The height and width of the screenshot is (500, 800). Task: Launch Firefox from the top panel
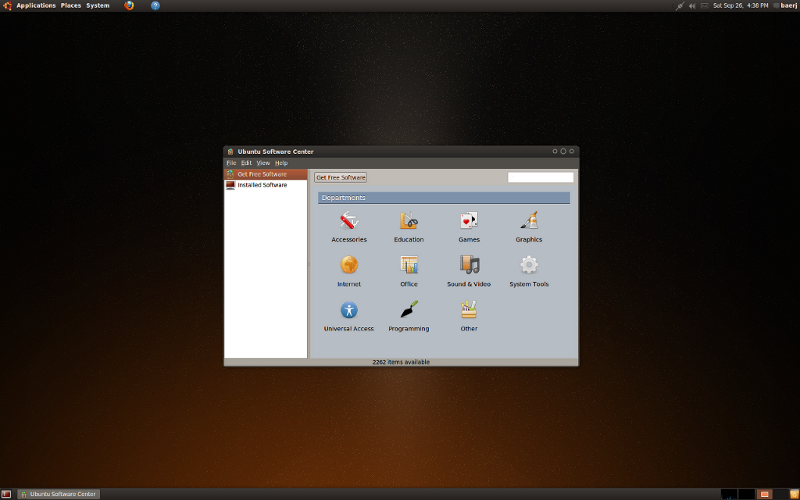tap(129, 6)
